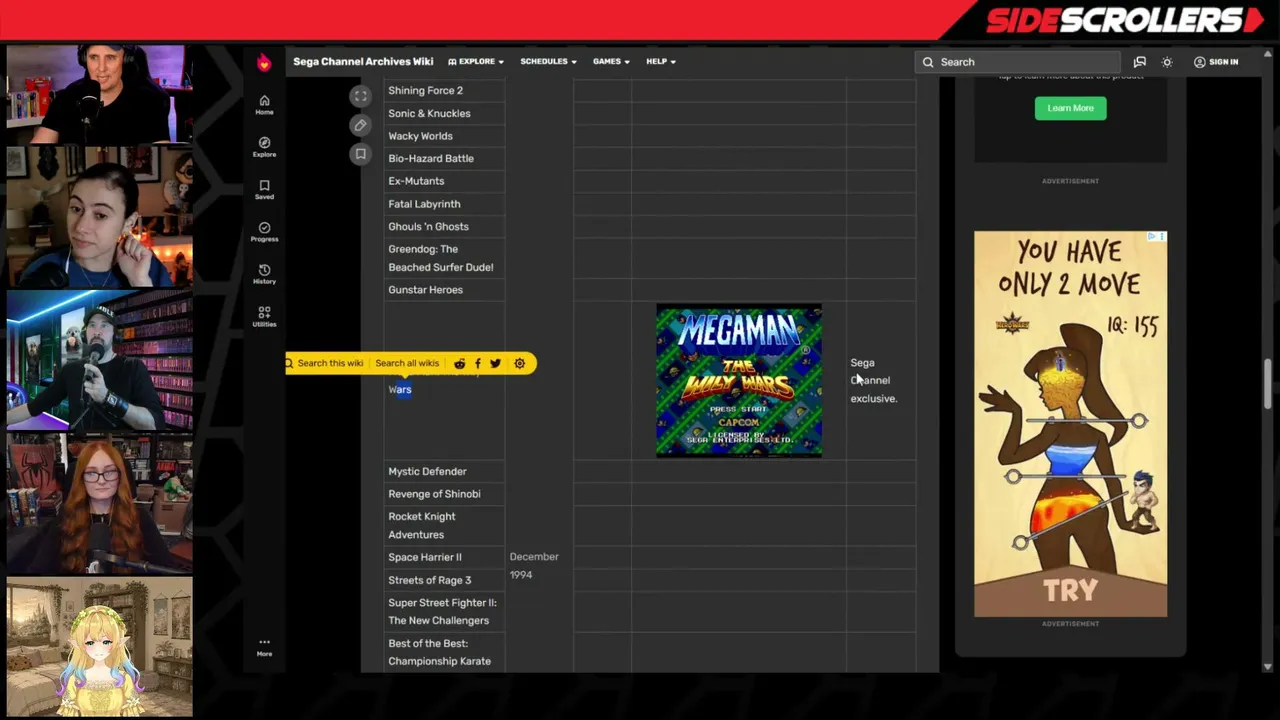Expand the Schedules dropdown menu

click(548, 62)
